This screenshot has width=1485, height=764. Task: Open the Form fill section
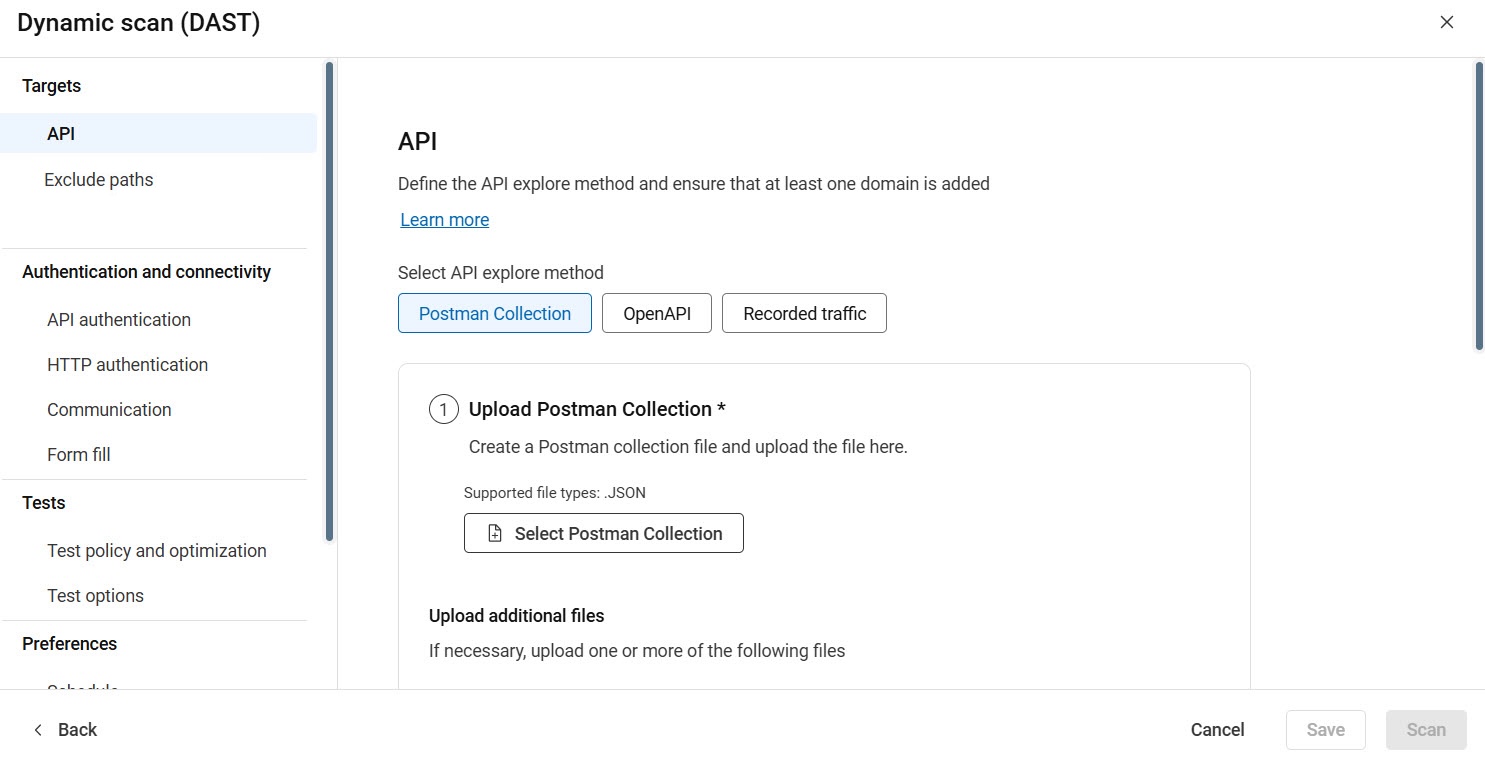click(x=78, y=454)
